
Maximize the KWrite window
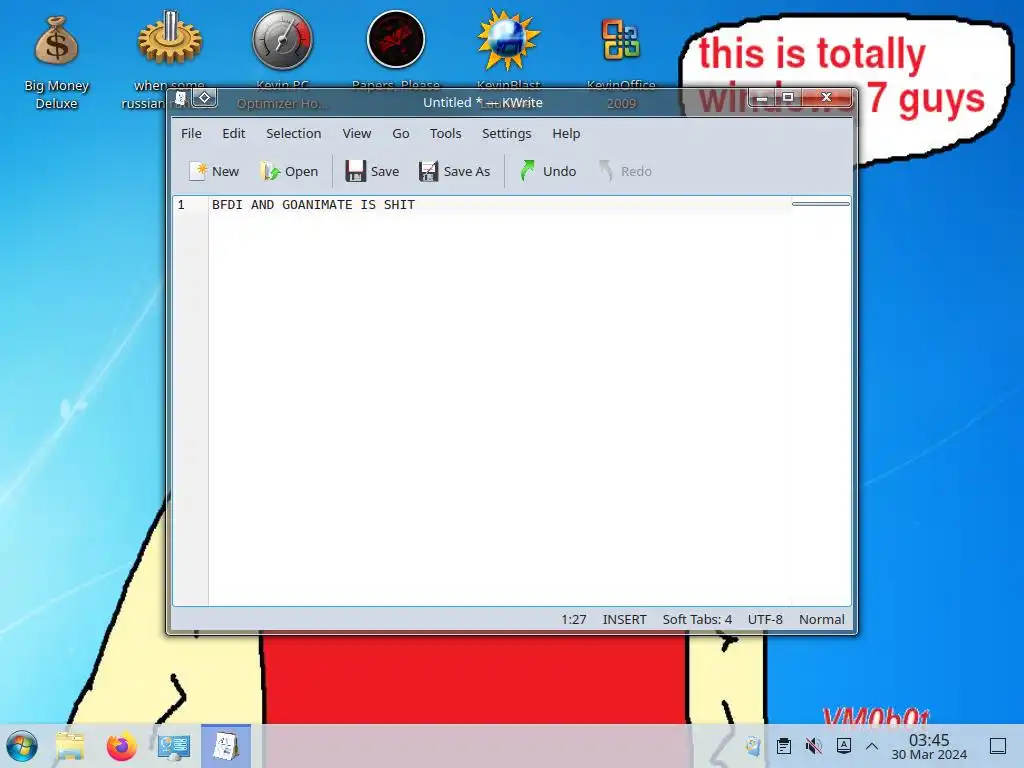[788, 97]
